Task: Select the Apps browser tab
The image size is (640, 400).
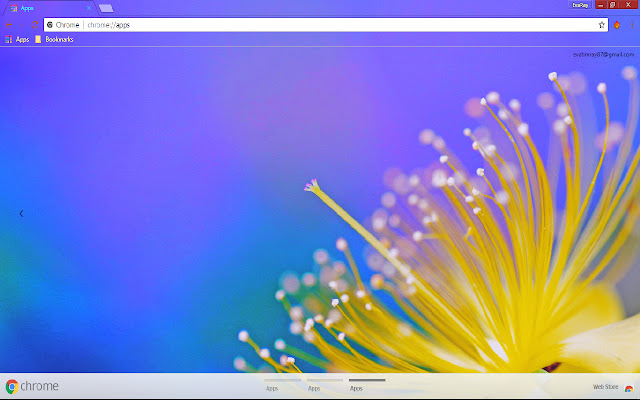Action: tap(49, 8)
